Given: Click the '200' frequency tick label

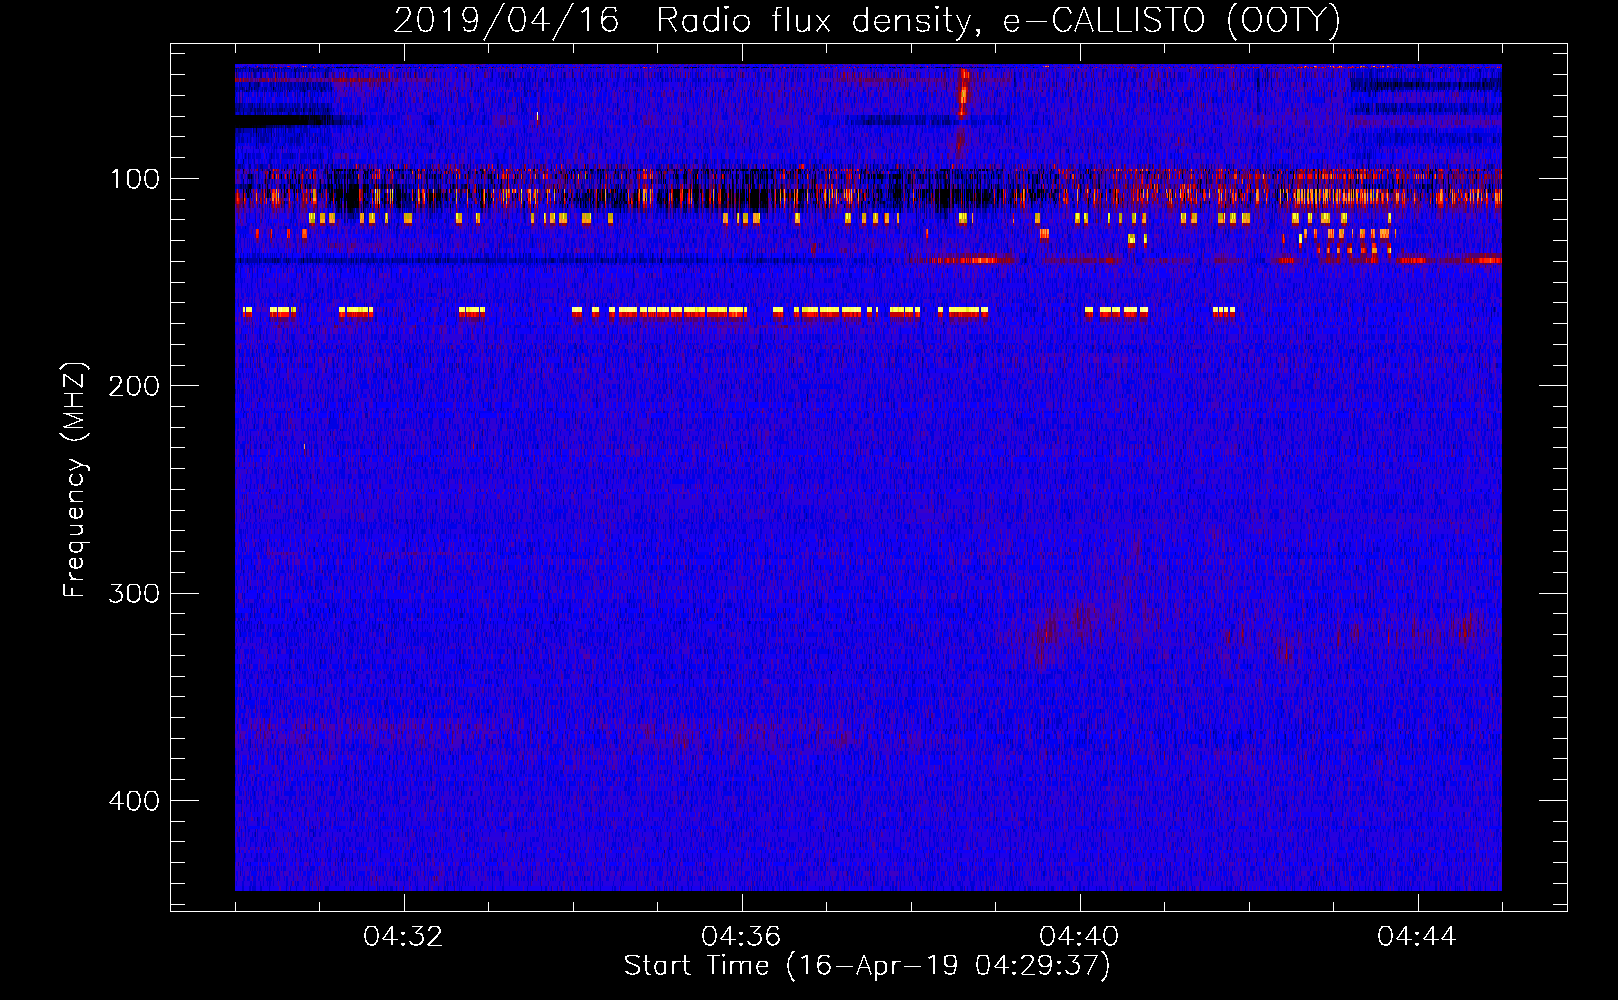Looking at the screenshot, I should (x=134, y=386).
